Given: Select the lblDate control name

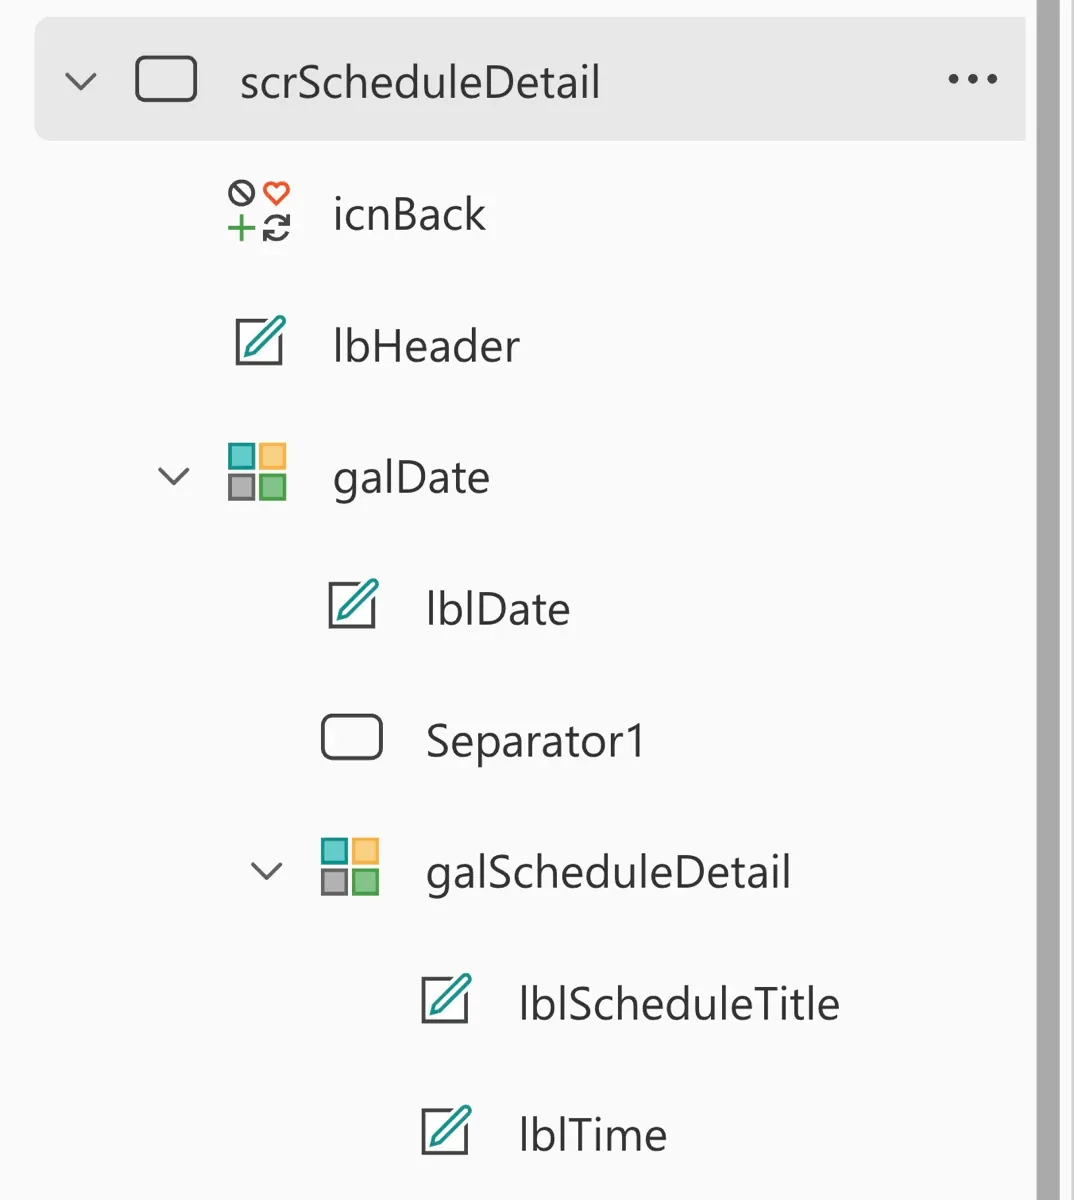Looking at the screenshot, I should tap(498, 609).
